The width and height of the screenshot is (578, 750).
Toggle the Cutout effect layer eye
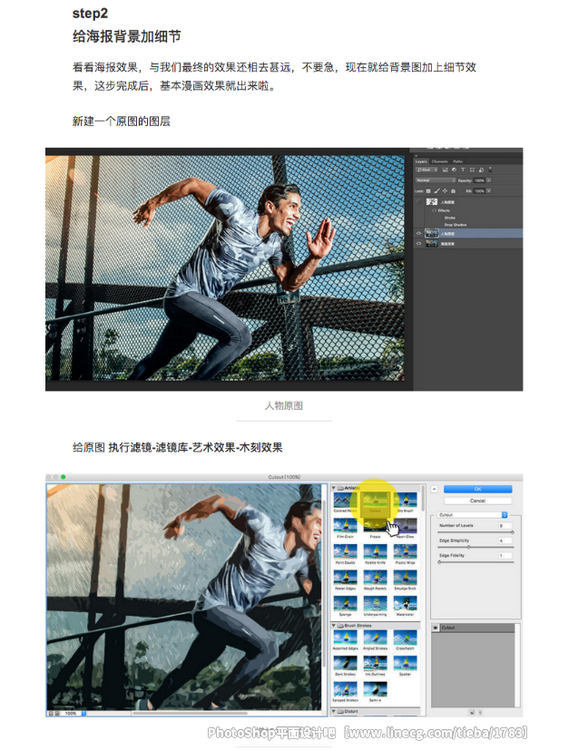coord(435,628)
